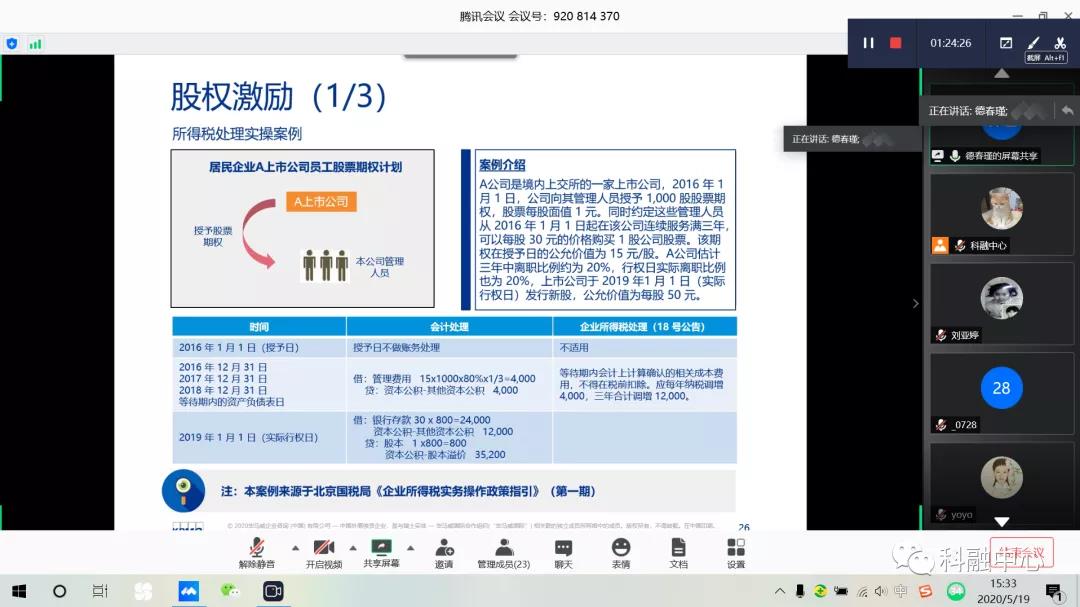Image resolution: width=1080 pixels, height=607 pixels.
Task: Select 刘亚婷 participant video thumbnail
Action: 1001,300
